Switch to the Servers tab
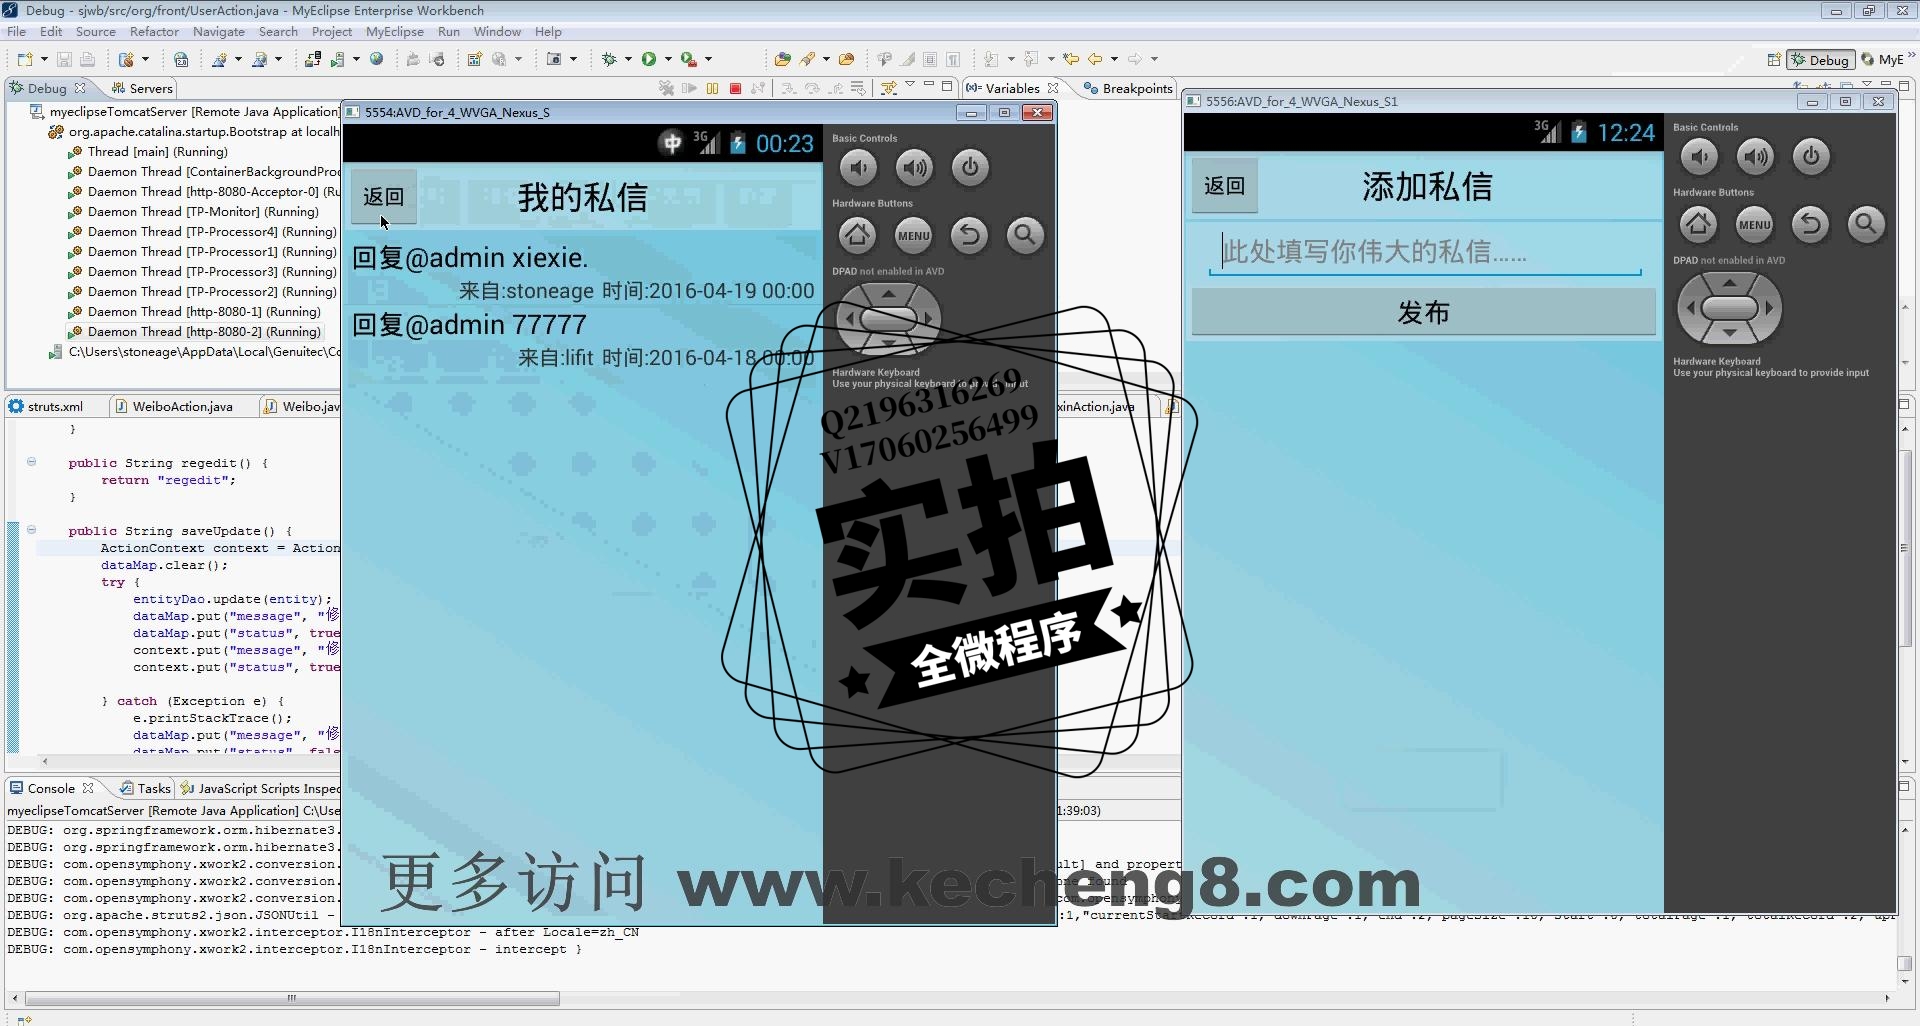The height and width of the screenshot is (1026, 1920). pyautogui.click(x=141, y=88)
